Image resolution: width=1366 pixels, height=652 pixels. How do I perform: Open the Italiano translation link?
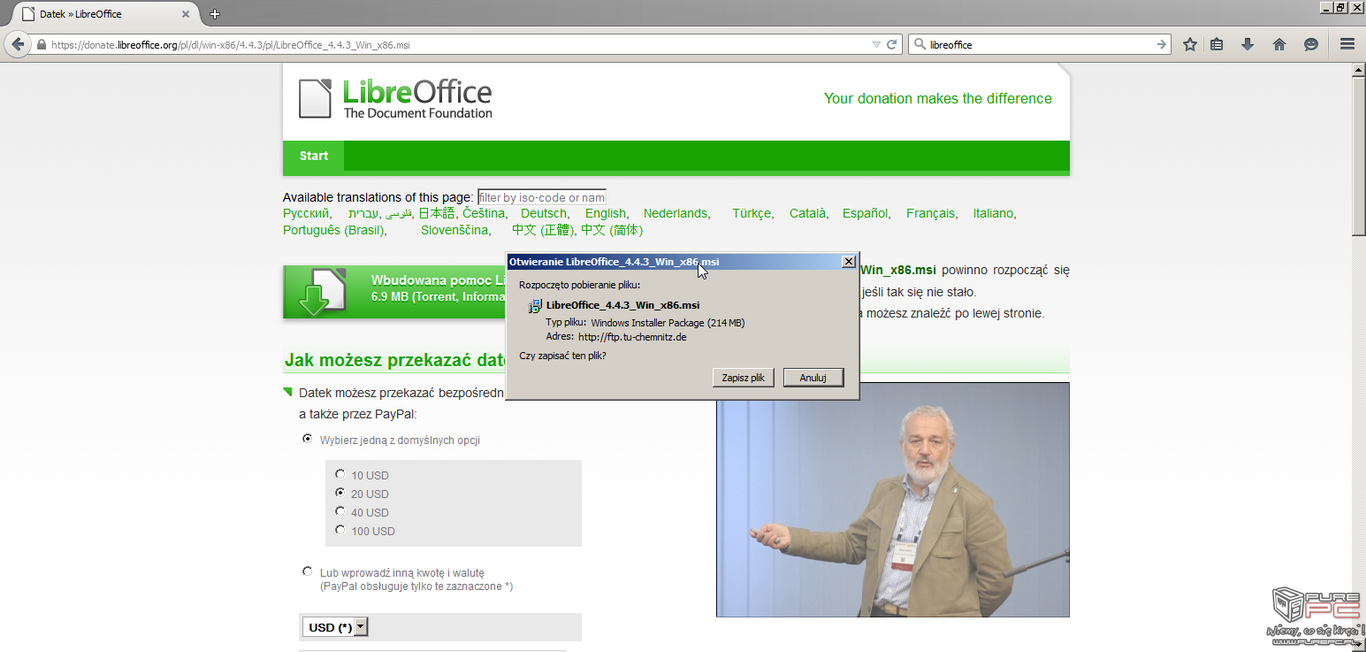tap(993, 213)
